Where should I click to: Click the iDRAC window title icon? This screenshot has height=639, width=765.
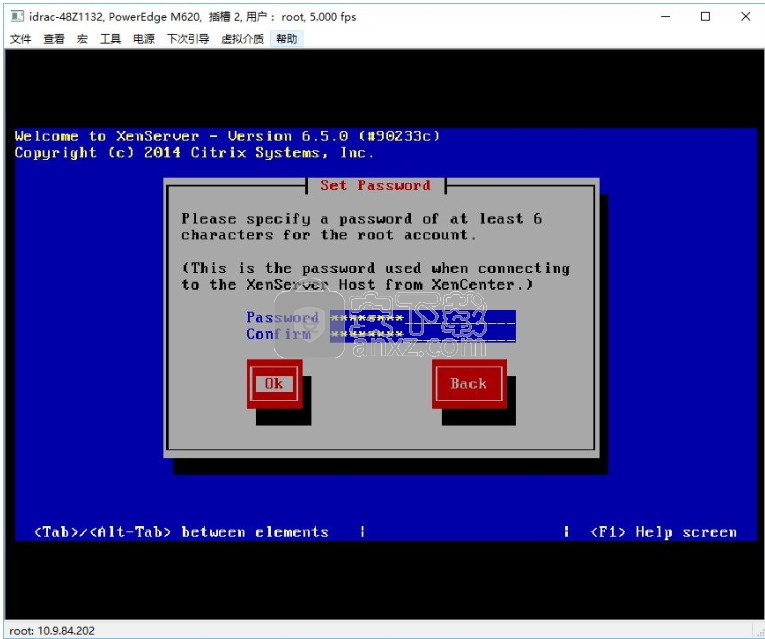[18, 17]
